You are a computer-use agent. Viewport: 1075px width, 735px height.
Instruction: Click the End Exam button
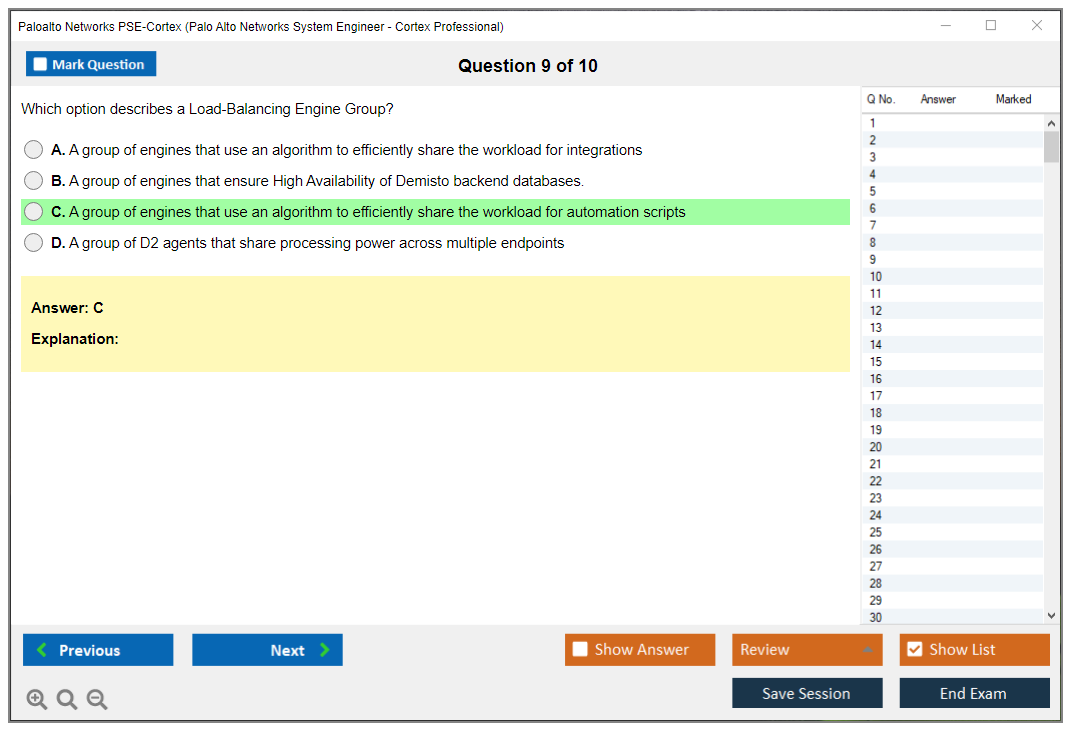click(974, 693)
